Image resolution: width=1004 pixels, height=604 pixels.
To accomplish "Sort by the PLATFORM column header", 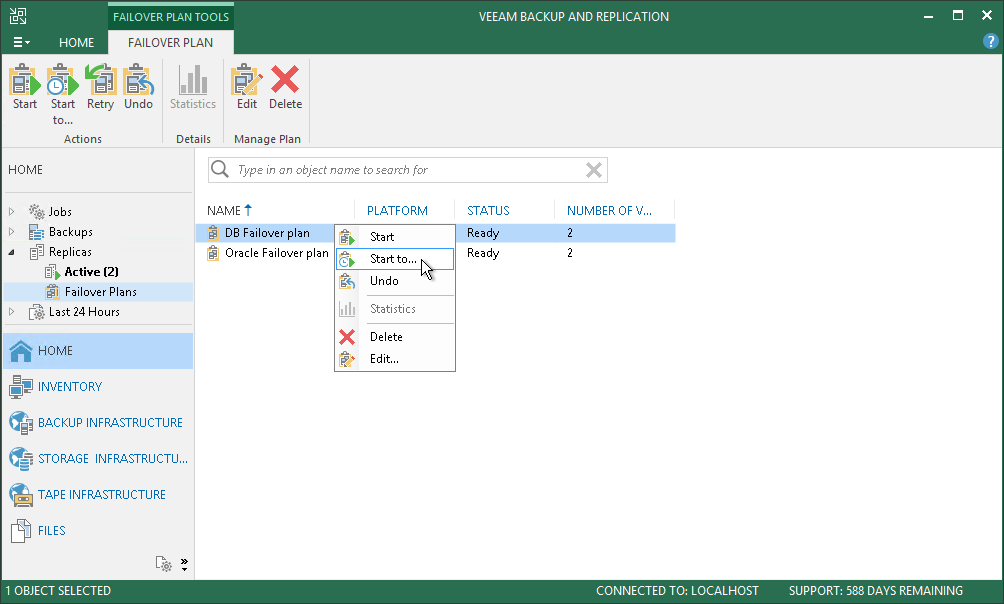I will pos(397,211).
